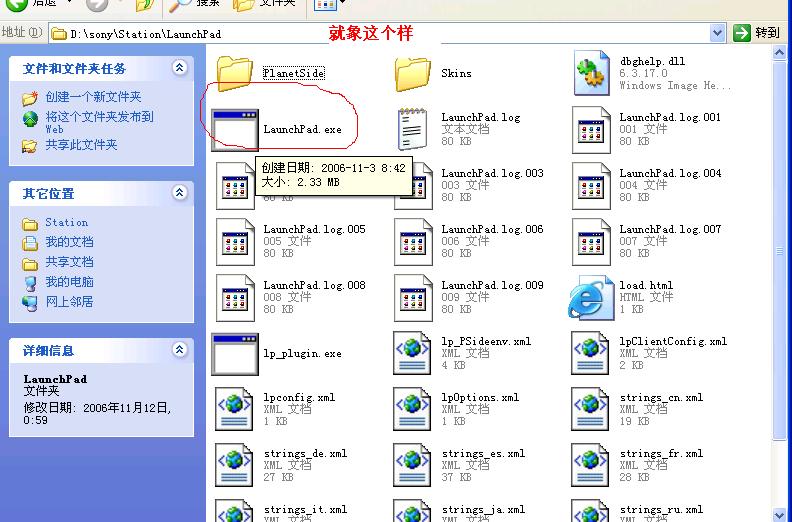Click the forward arrow toolbar button

(x=97, y=4)
